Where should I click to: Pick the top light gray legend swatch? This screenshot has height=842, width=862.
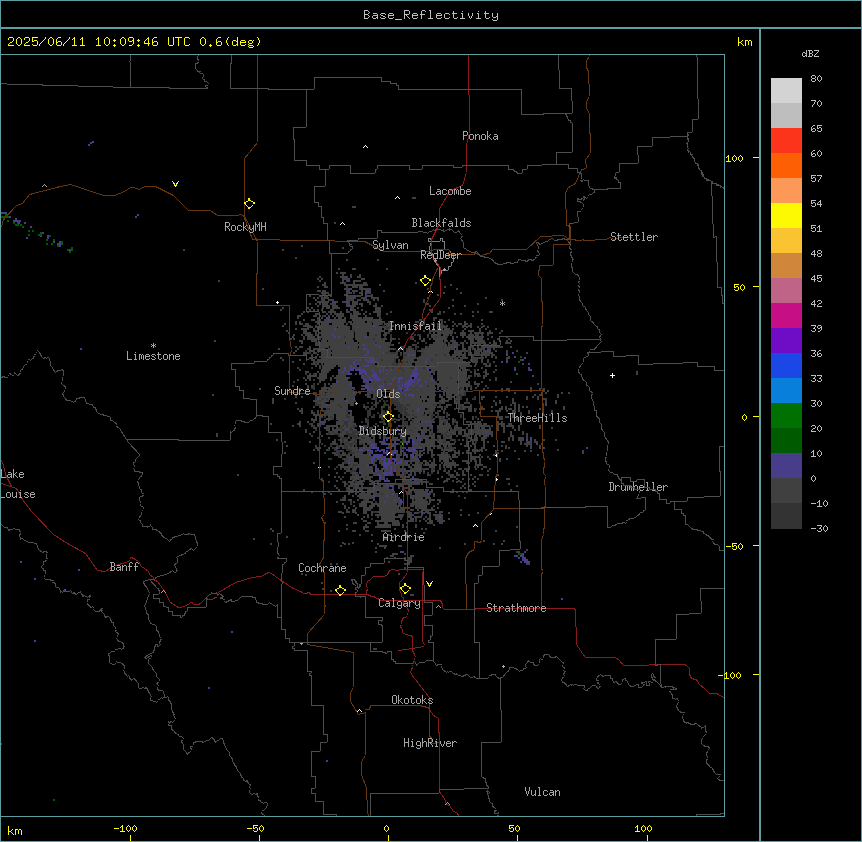point(786,91)
